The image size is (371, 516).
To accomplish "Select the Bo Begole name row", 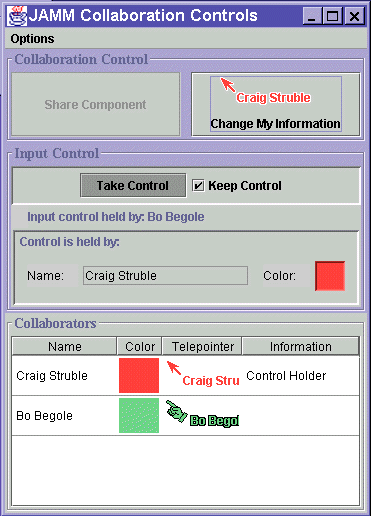I will coord(186,416).
